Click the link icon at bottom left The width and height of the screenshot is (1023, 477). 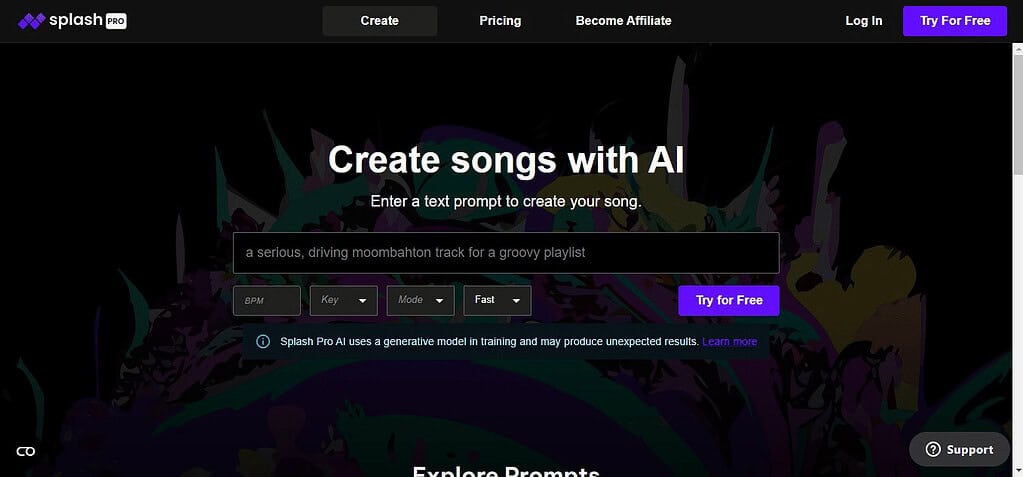coord(25,451)
